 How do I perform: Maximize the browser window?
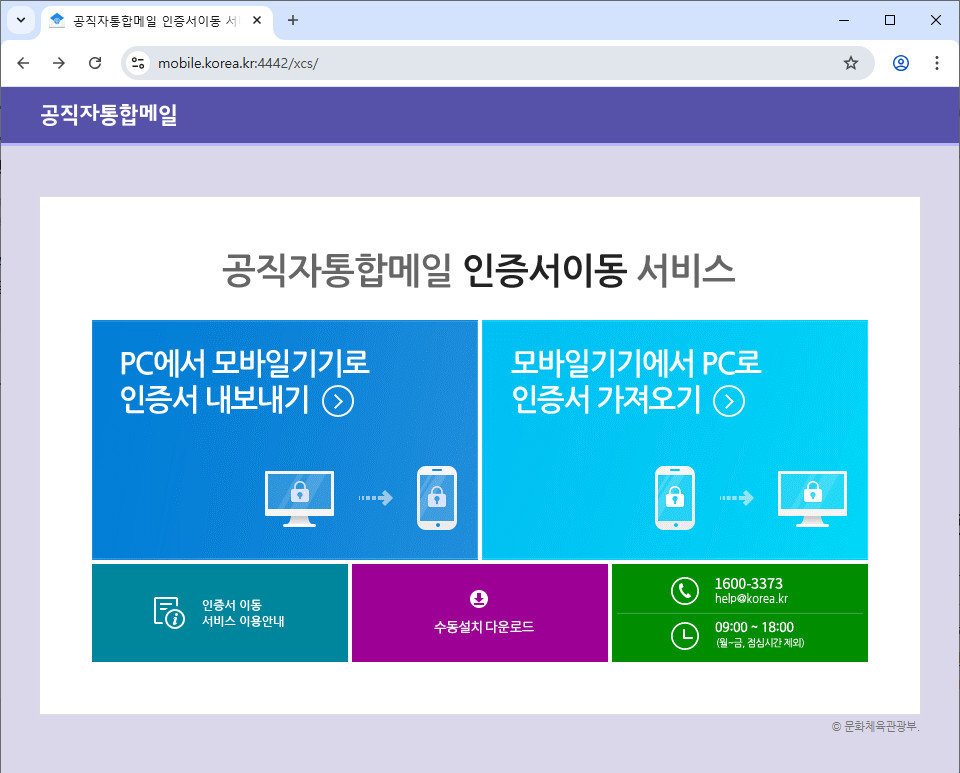[890, 20]
